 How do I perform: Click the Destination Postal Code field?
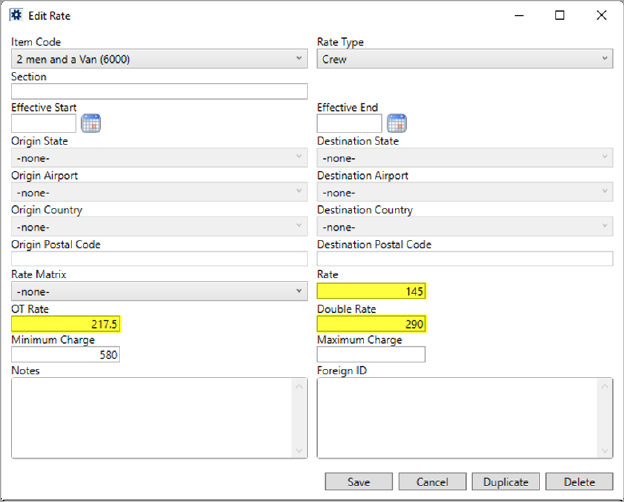(464, 259)
